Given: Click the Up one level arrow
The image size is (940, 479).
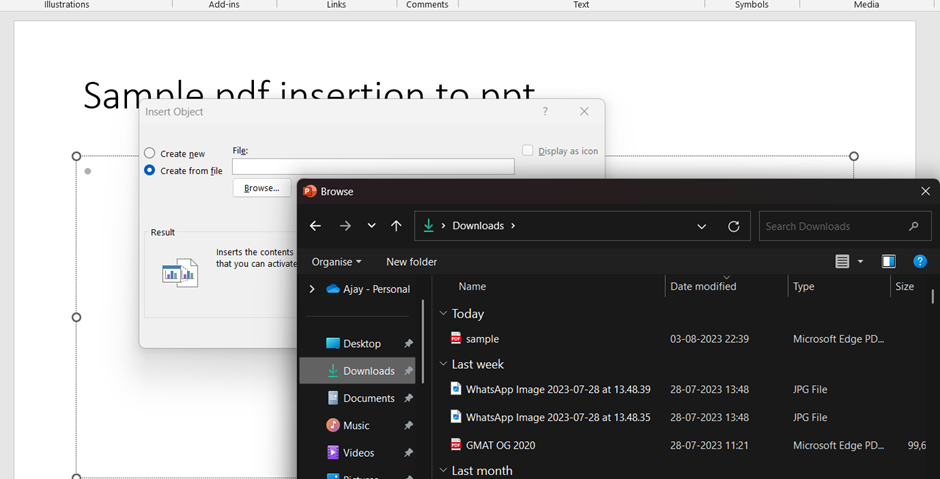Looking at the screenshot, I should pos(396,226).
